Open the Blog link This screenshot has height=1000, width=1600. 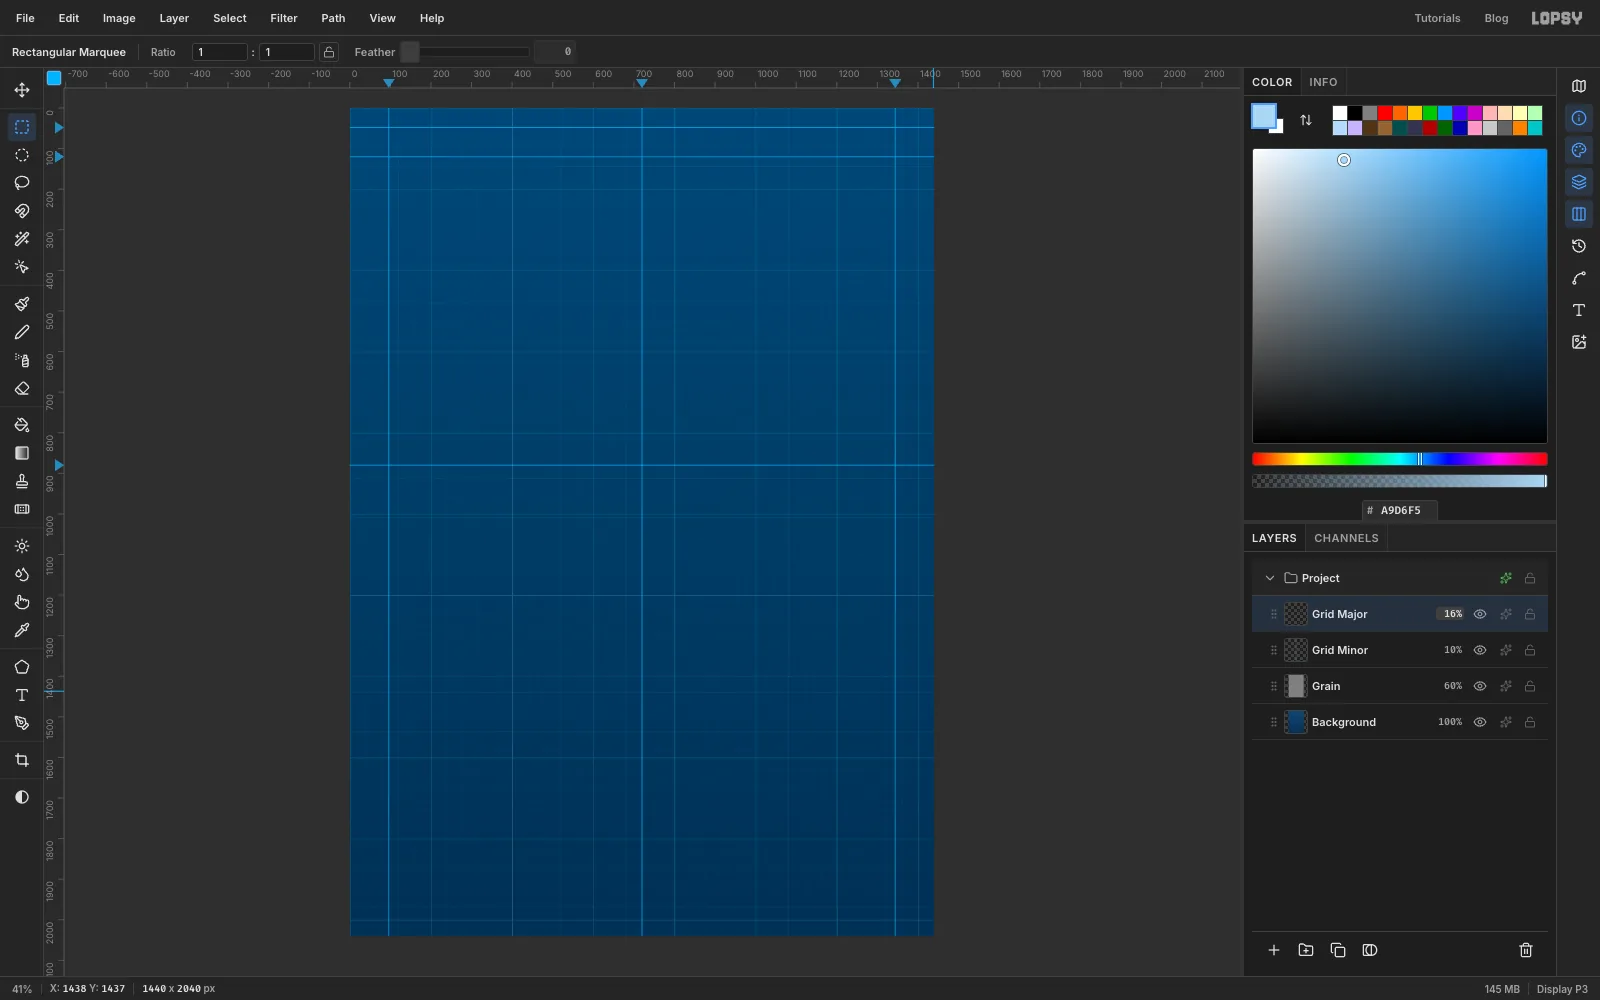click(x=1496, y=18)
